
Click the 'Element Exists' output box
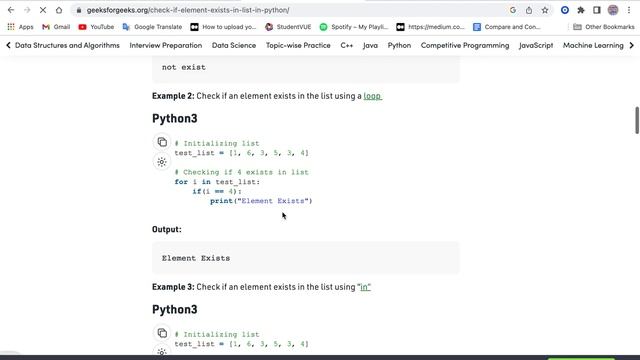(x=305, y=258)
